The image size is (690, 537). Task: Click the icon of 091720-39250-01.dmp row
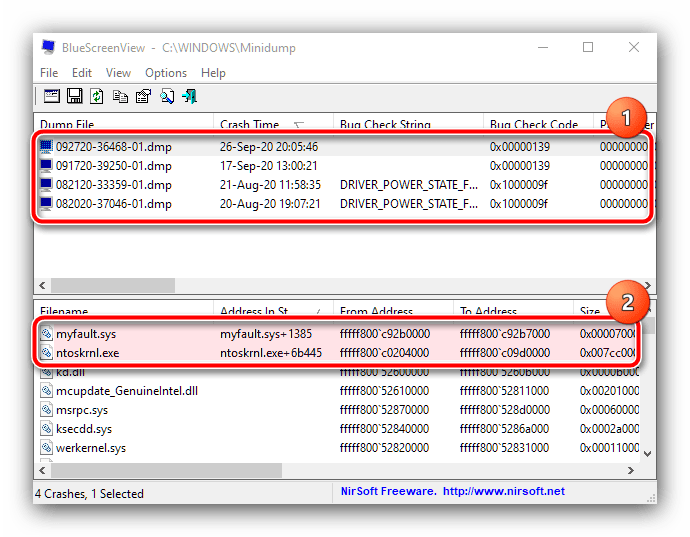pos(46,166)
